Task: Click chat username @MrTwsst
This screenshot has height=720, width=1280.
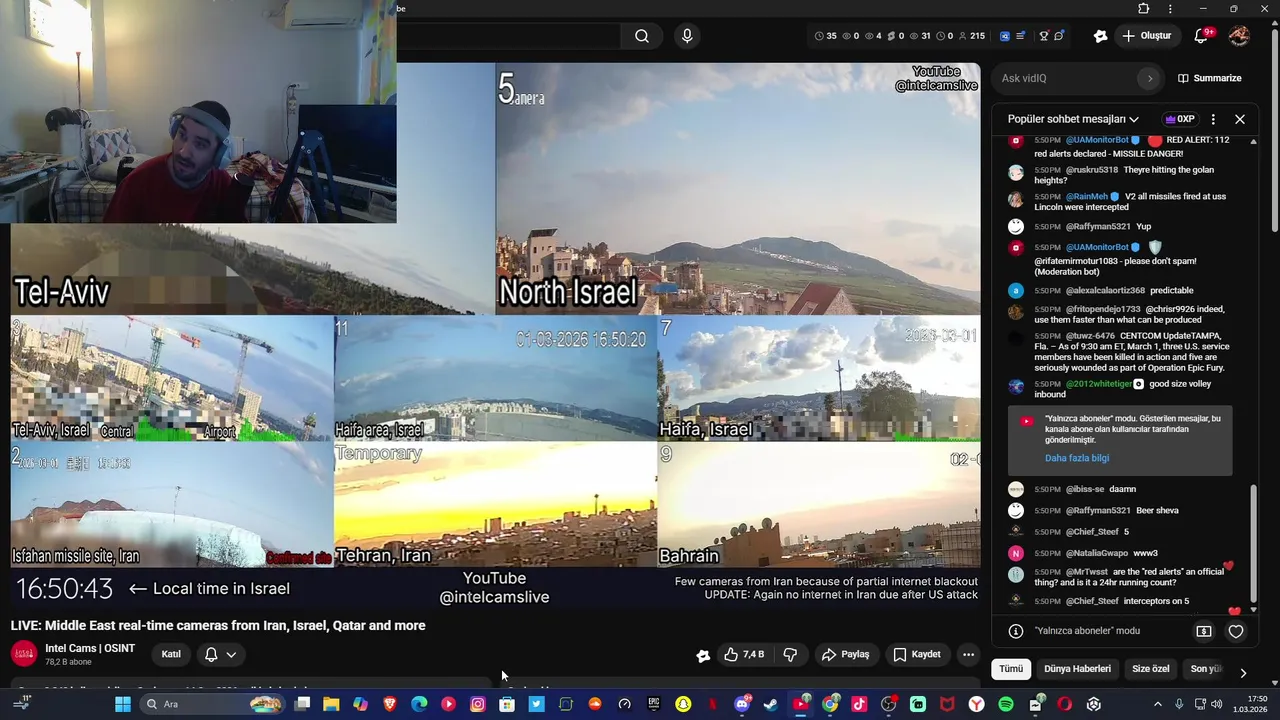Action: pyautogui.click(x=1087, y=572)
